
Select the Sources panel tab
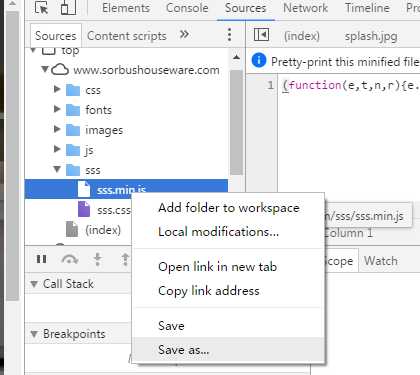(x=245, y=8)
